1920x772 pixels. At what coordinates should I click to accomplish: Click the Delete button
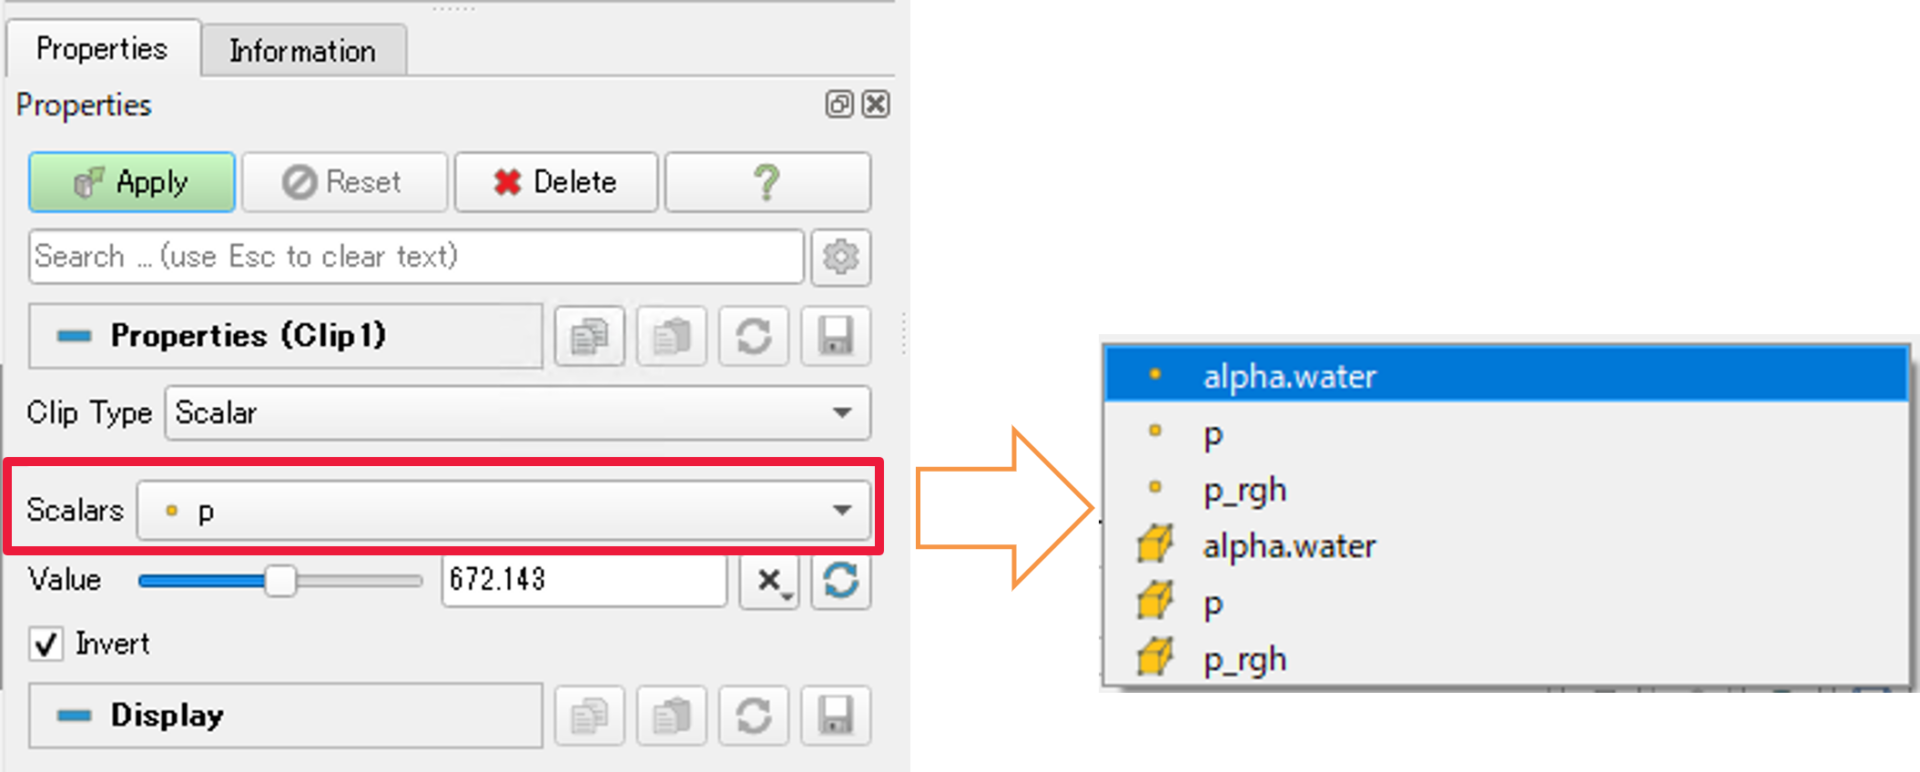556,182
